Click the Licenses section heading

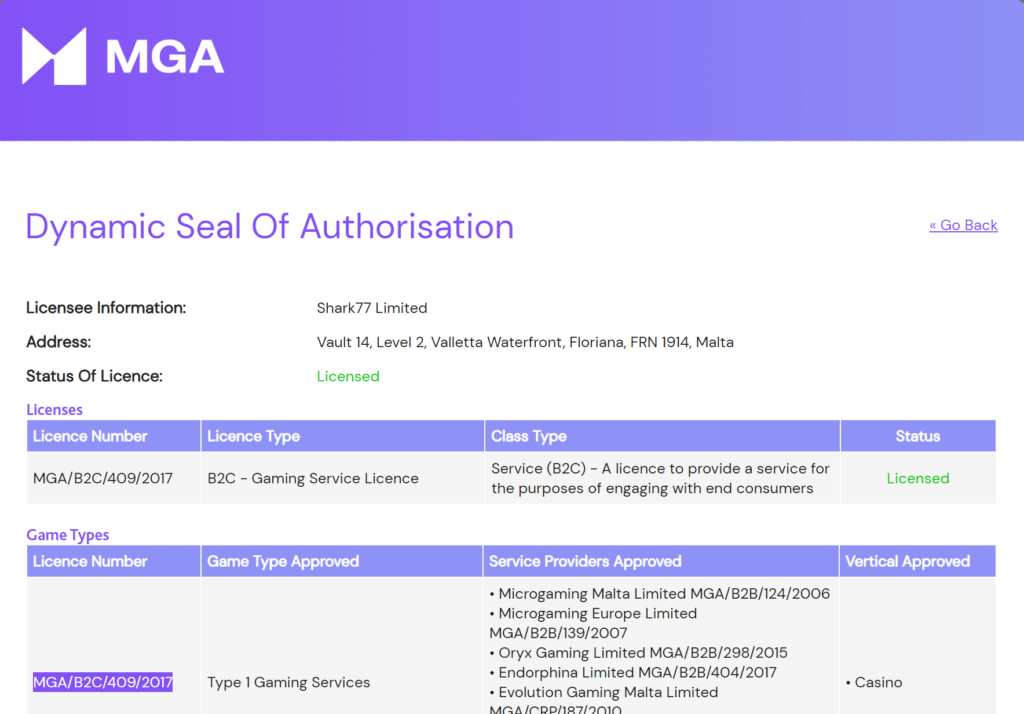click(54, 409)
